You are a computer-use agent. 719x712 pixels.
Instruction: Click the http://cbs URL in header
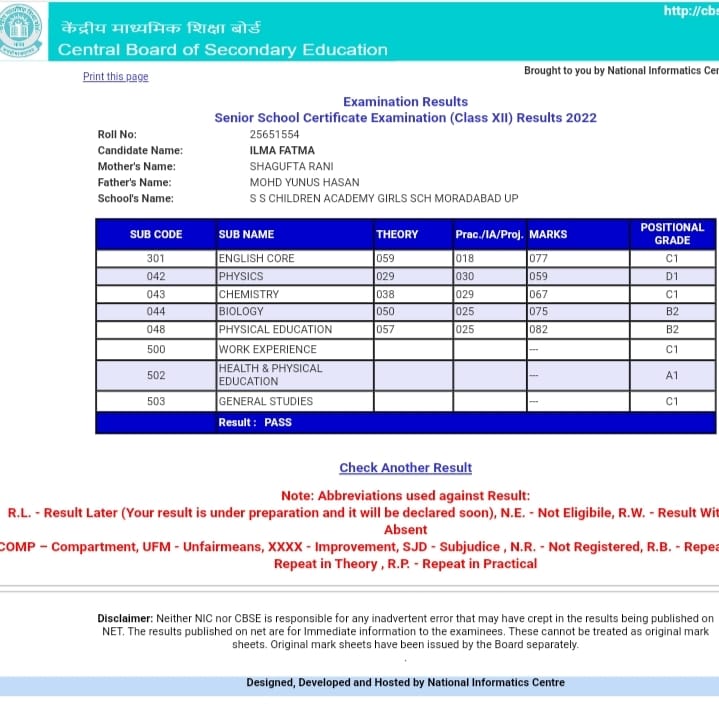click(691, 11)
